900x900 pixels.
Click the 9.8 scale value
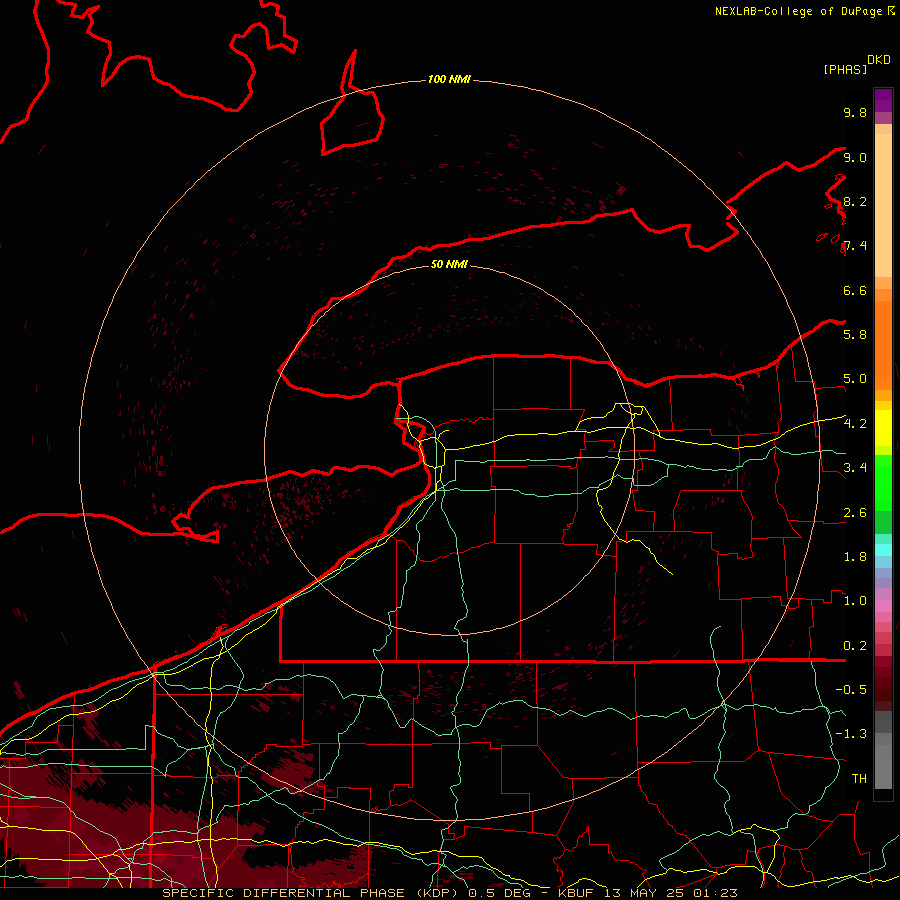(x=855, y=112)
